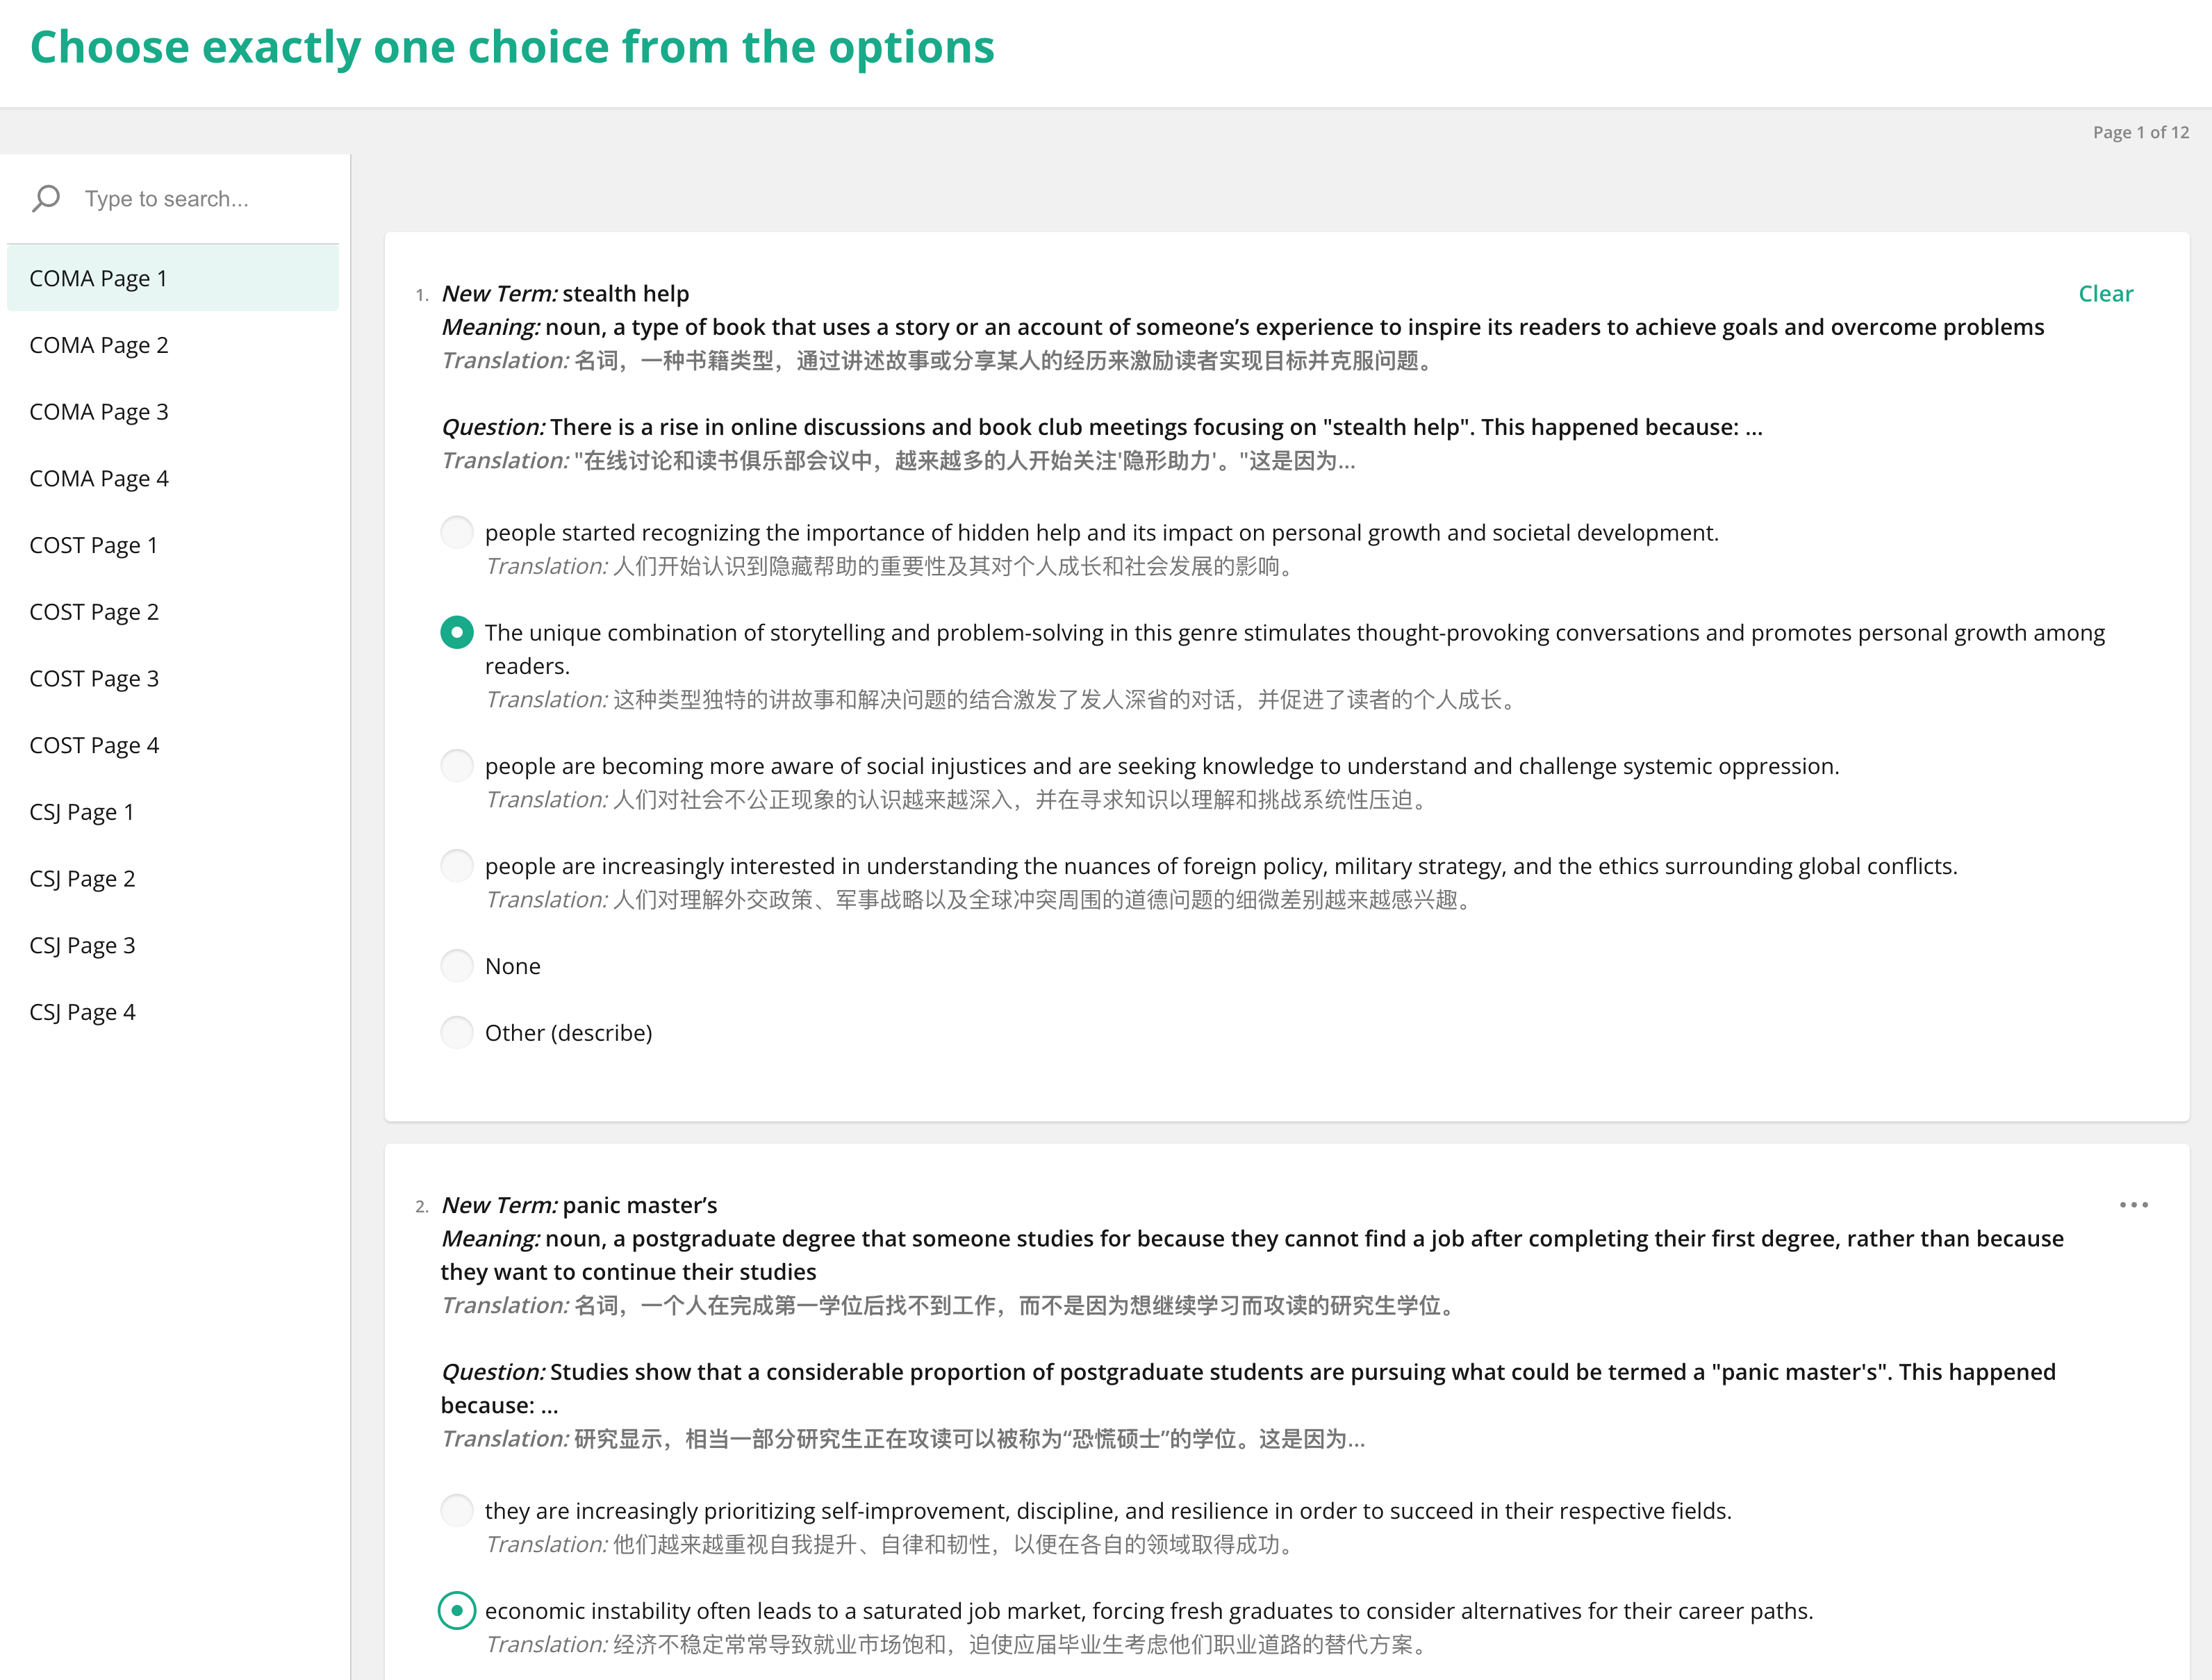Select the COMA Page 1 sidebar item

tap(98, 278)
